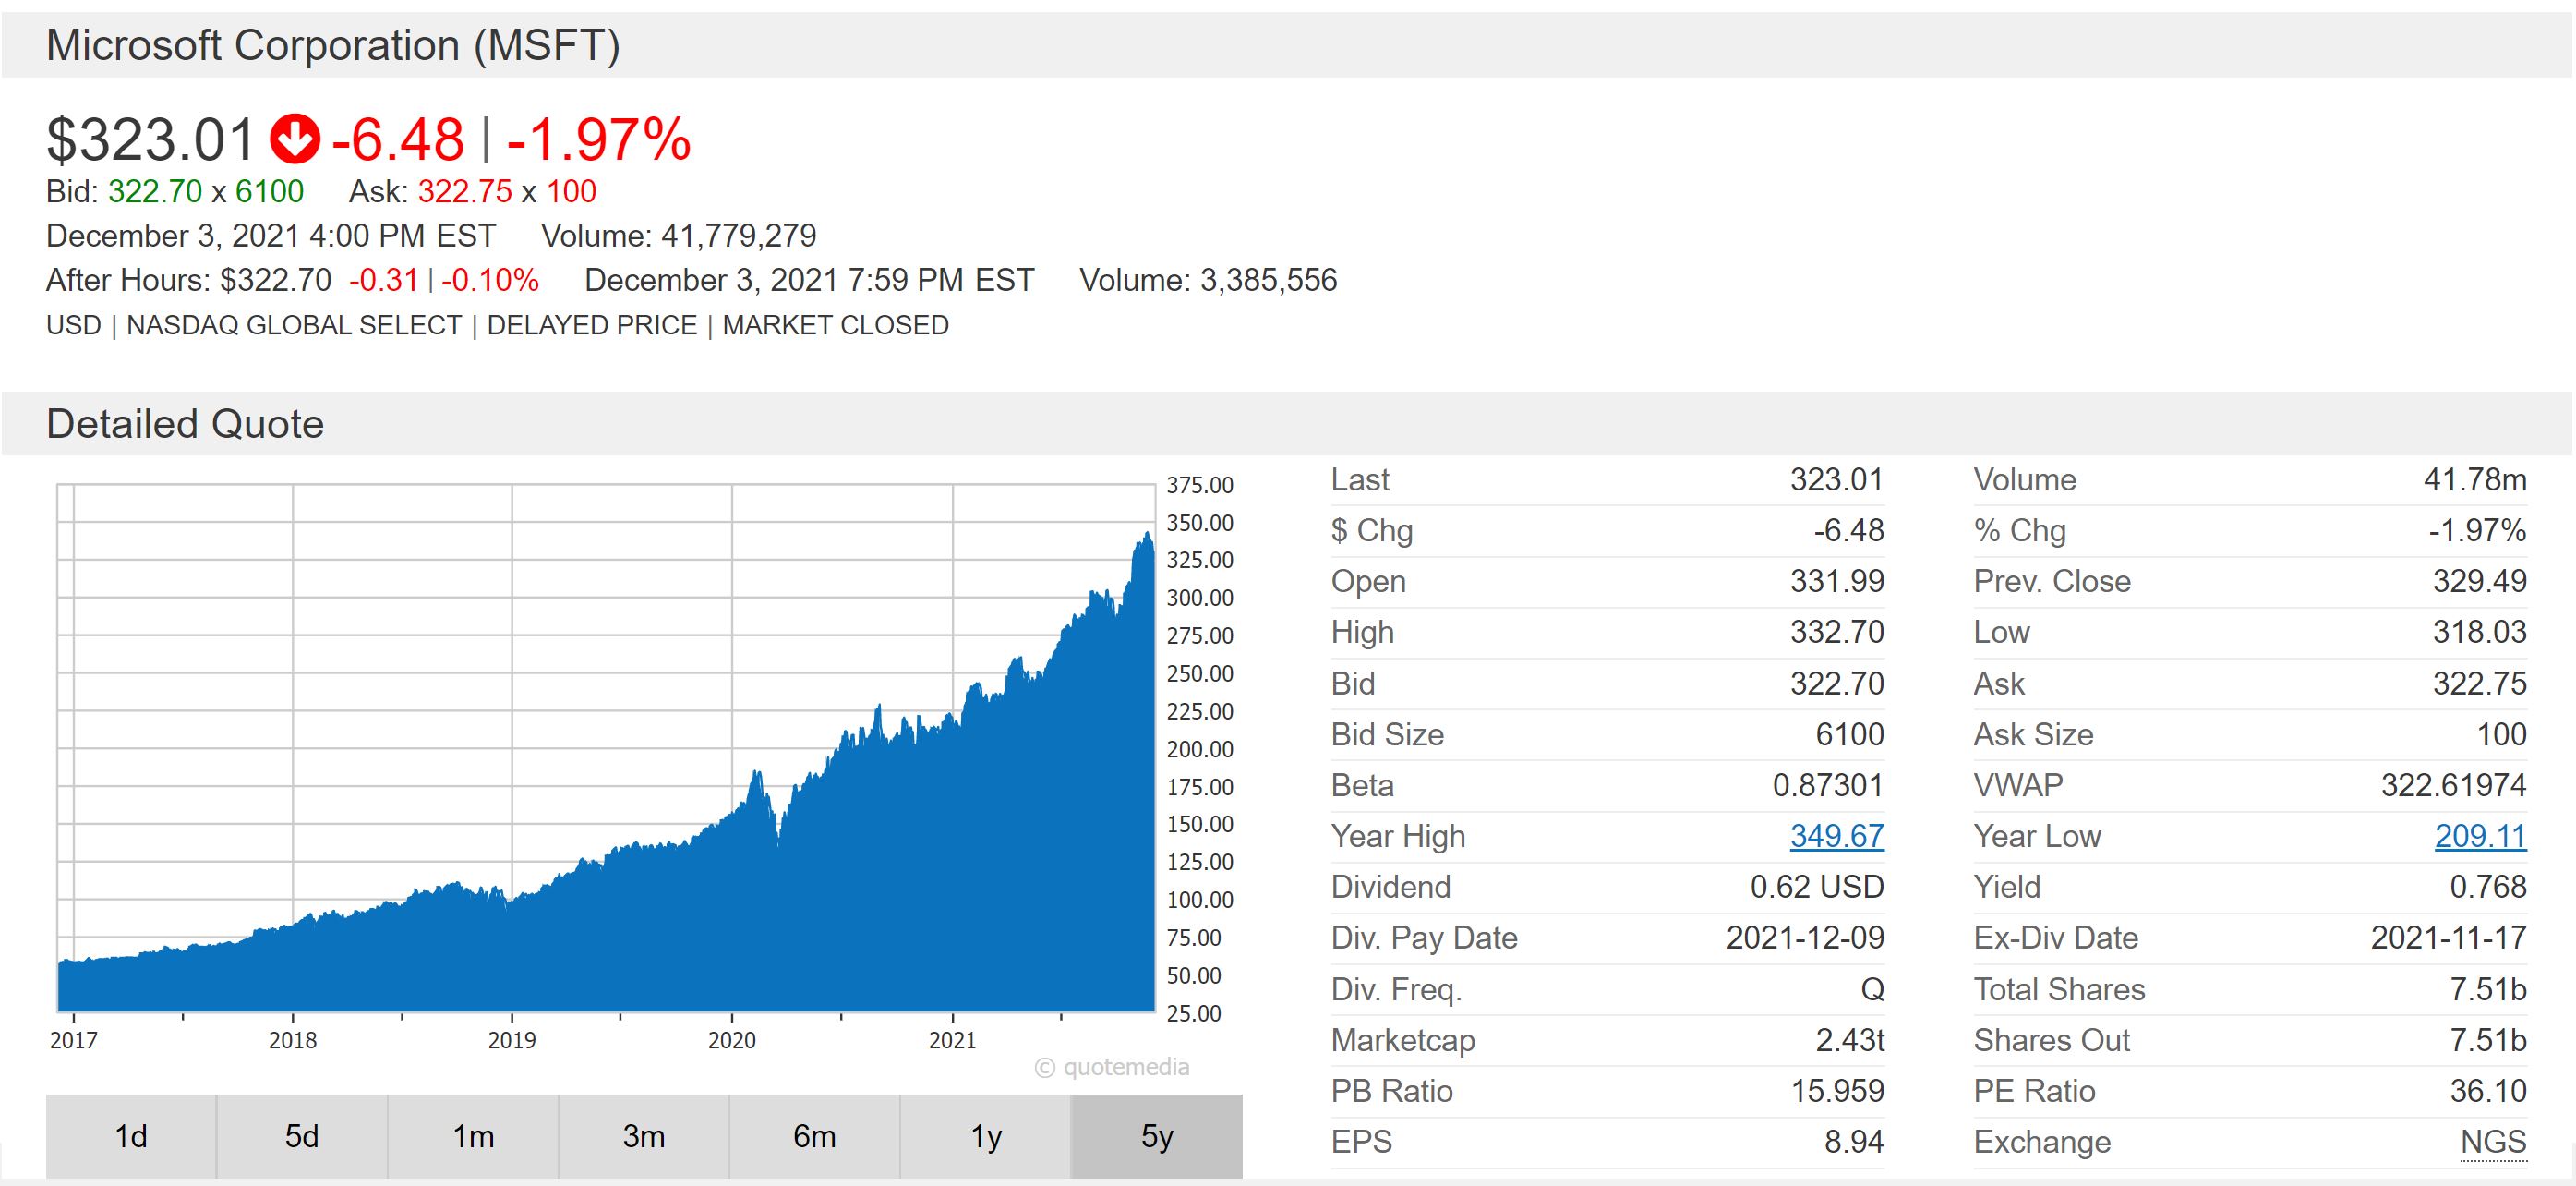Click the Detailed Quote section header

click(185, 424)
